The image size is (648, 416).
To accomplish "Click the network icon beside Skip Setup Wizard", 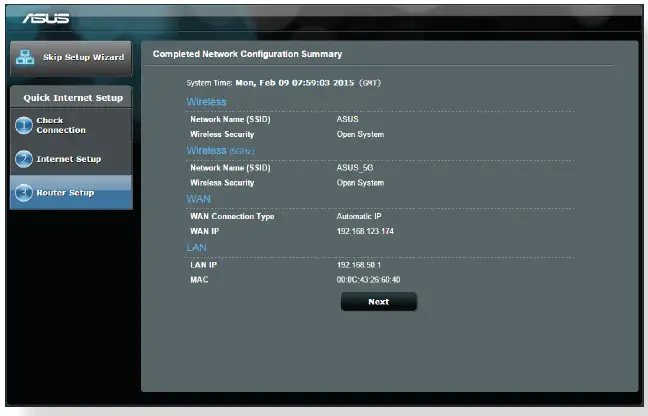I will point(25,57).
